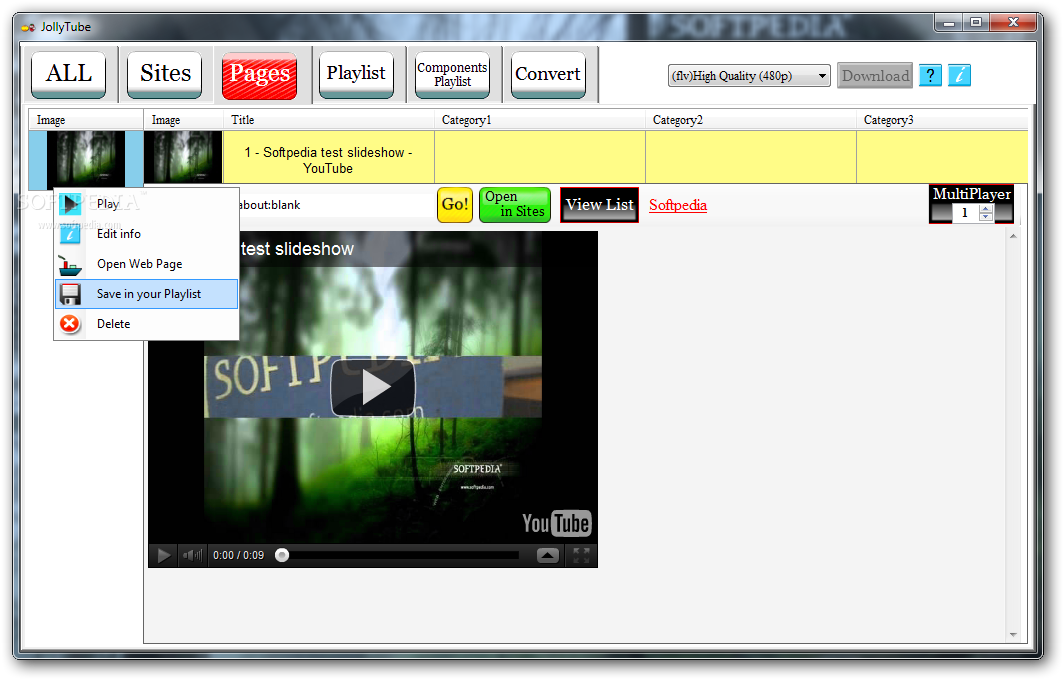Select the 'Softpedia test slideshow - YouTube' title cell
The height and width of the screenshot is (680, 1064).
click(x=328, y=157)
